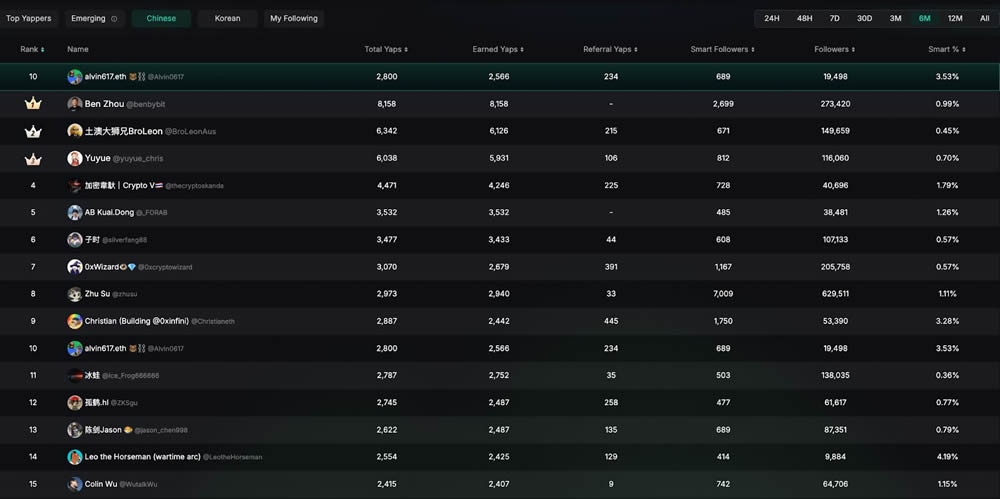Sort by Total Yaps column
The width and height of the screenshot is (1000, 499).
coord(386,49)
